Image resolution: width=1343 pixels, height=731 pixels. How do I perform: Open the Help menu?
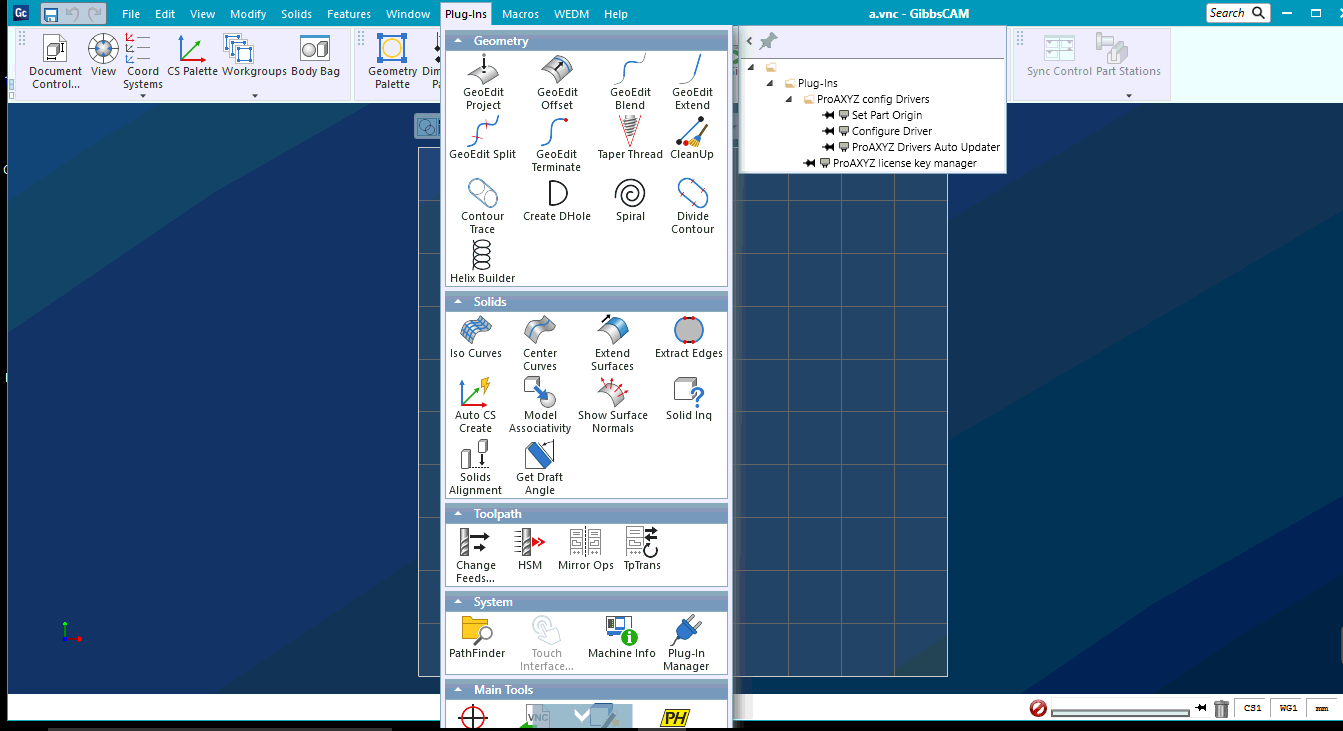(x=616, y=14)
